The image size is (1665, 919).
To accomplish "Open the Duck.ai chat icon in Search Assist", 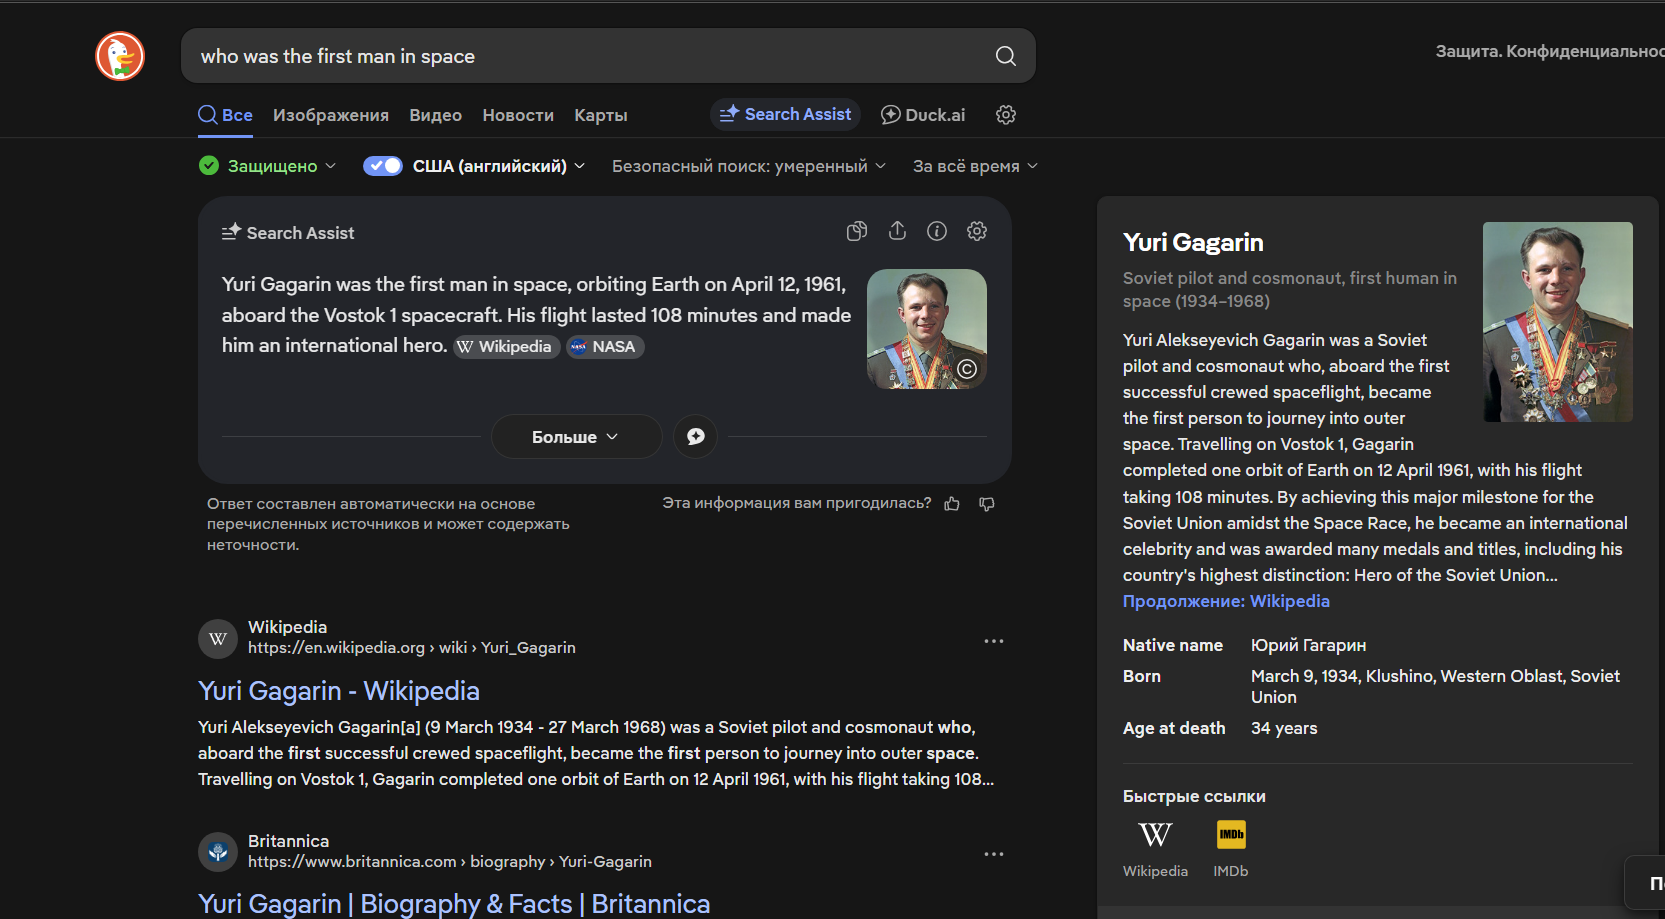I will click(695, 437).
